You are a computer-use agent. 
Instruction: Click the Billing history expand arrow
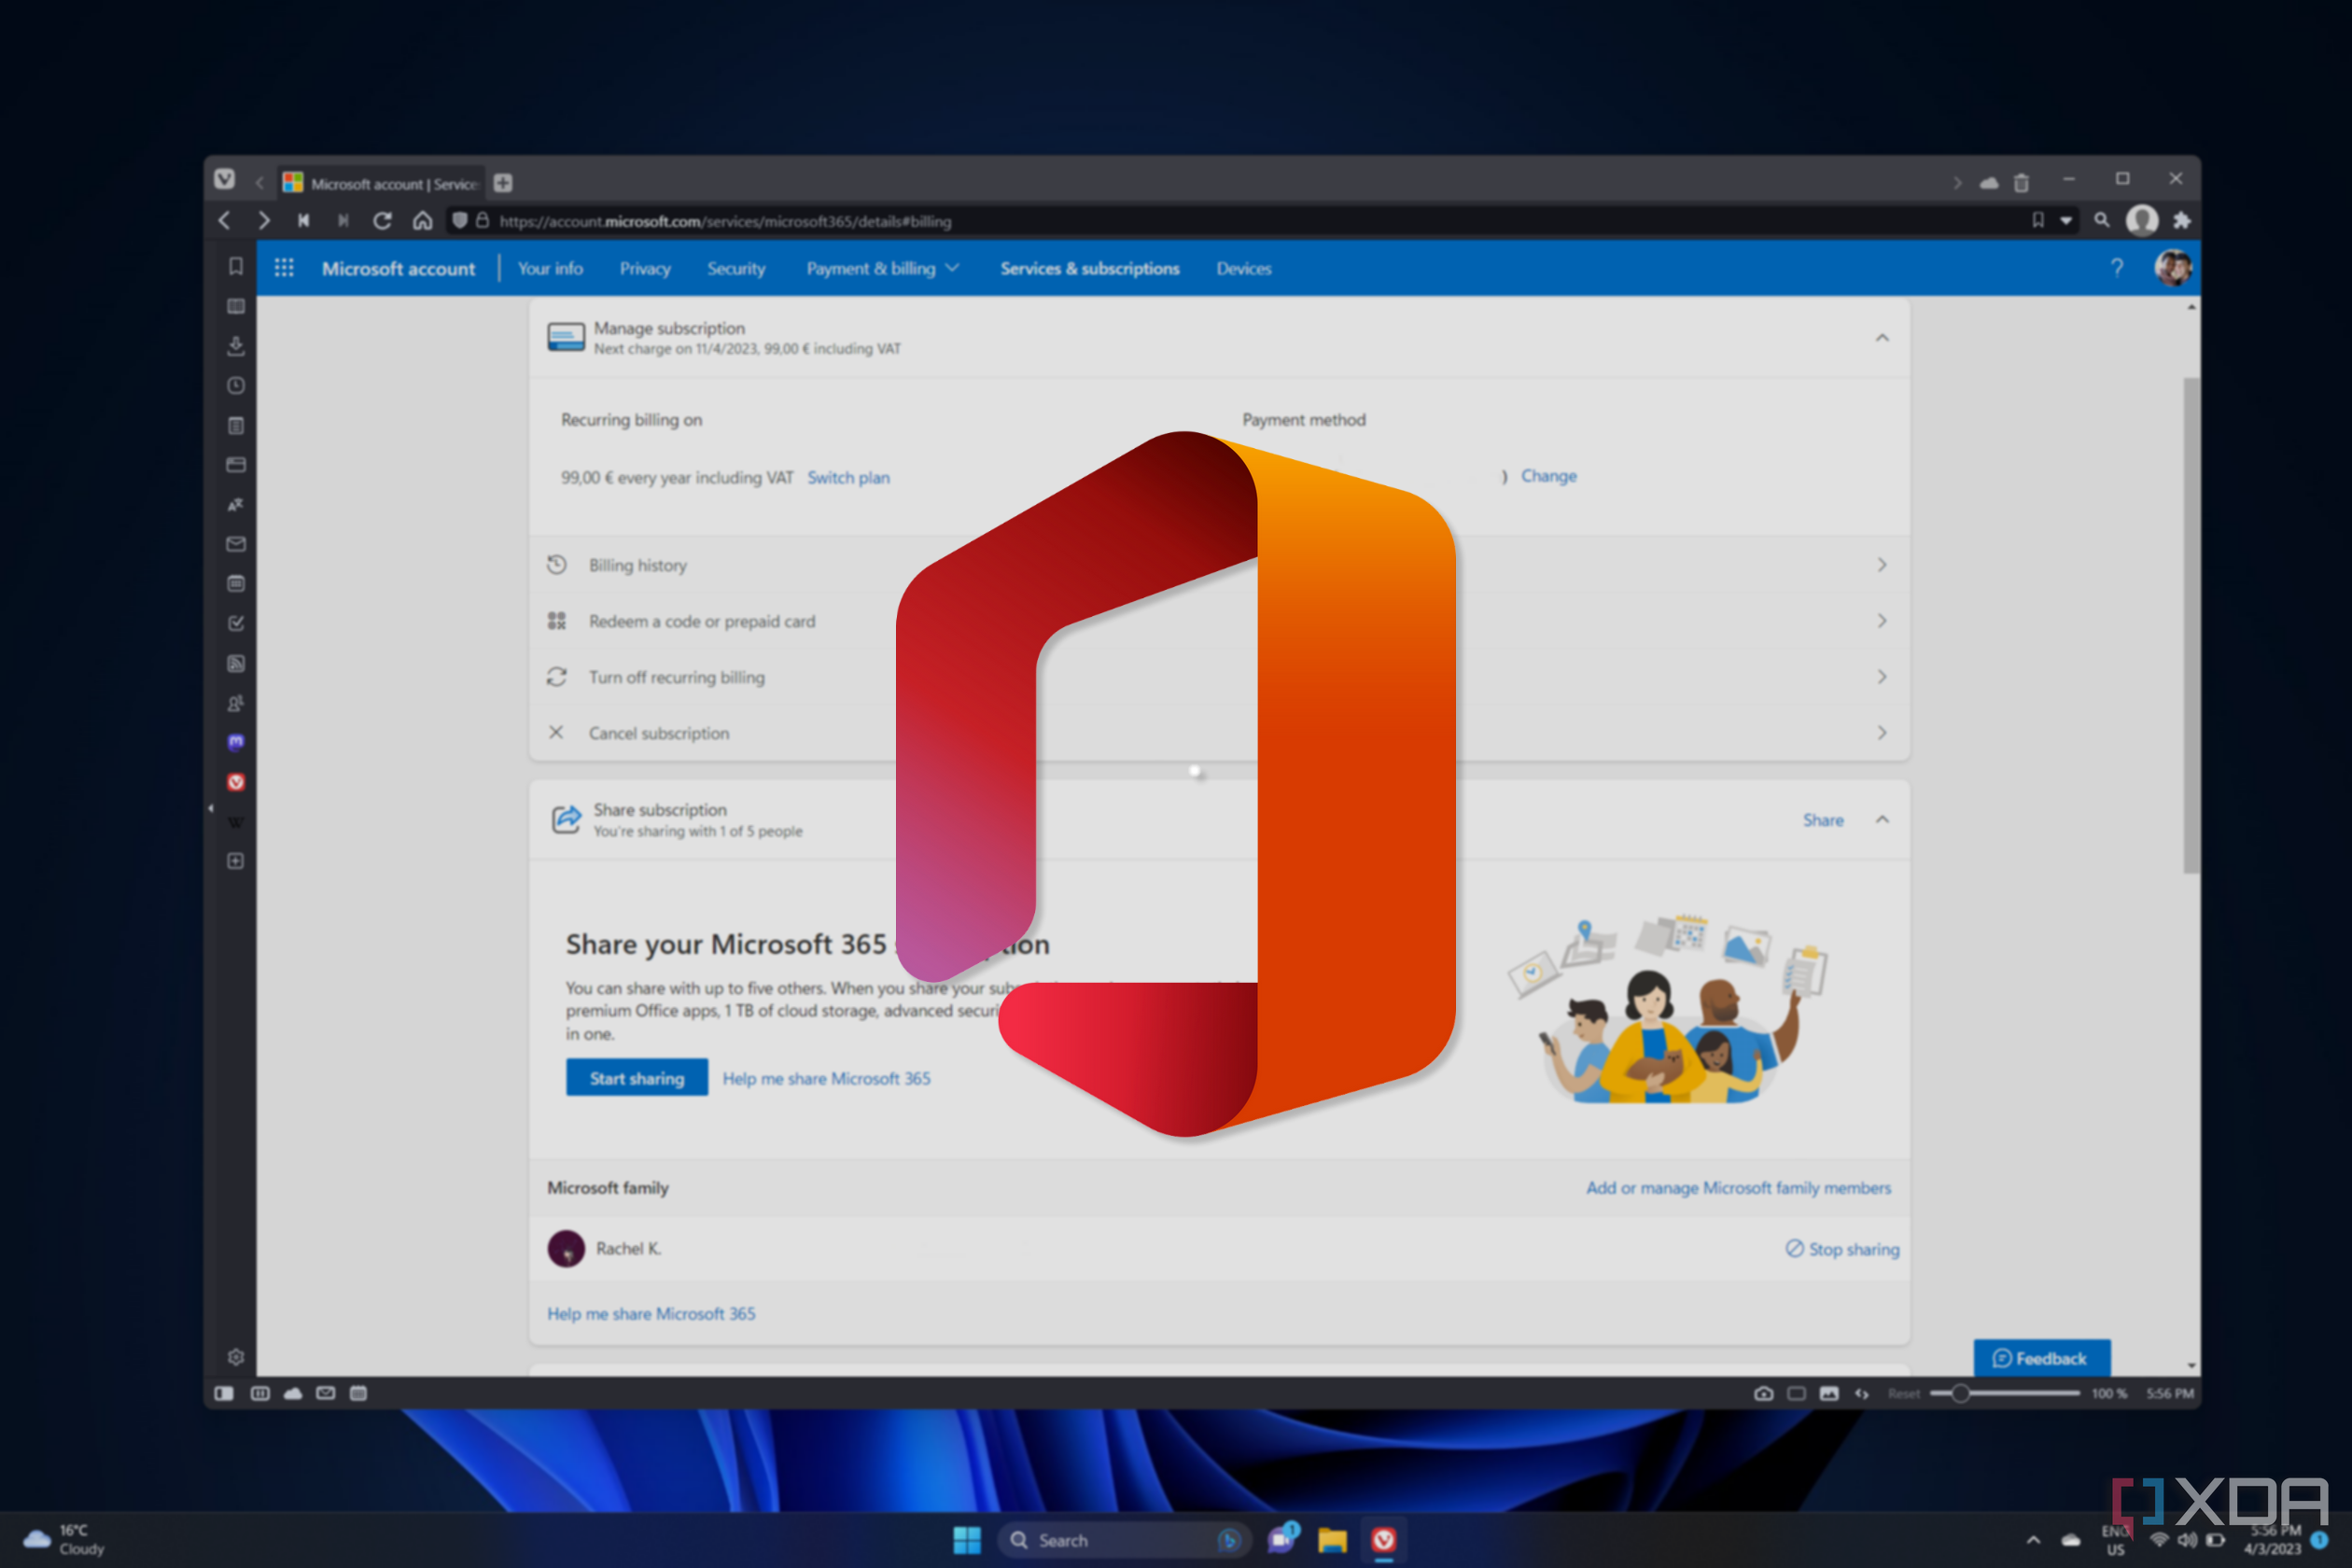pos(1882,564)
